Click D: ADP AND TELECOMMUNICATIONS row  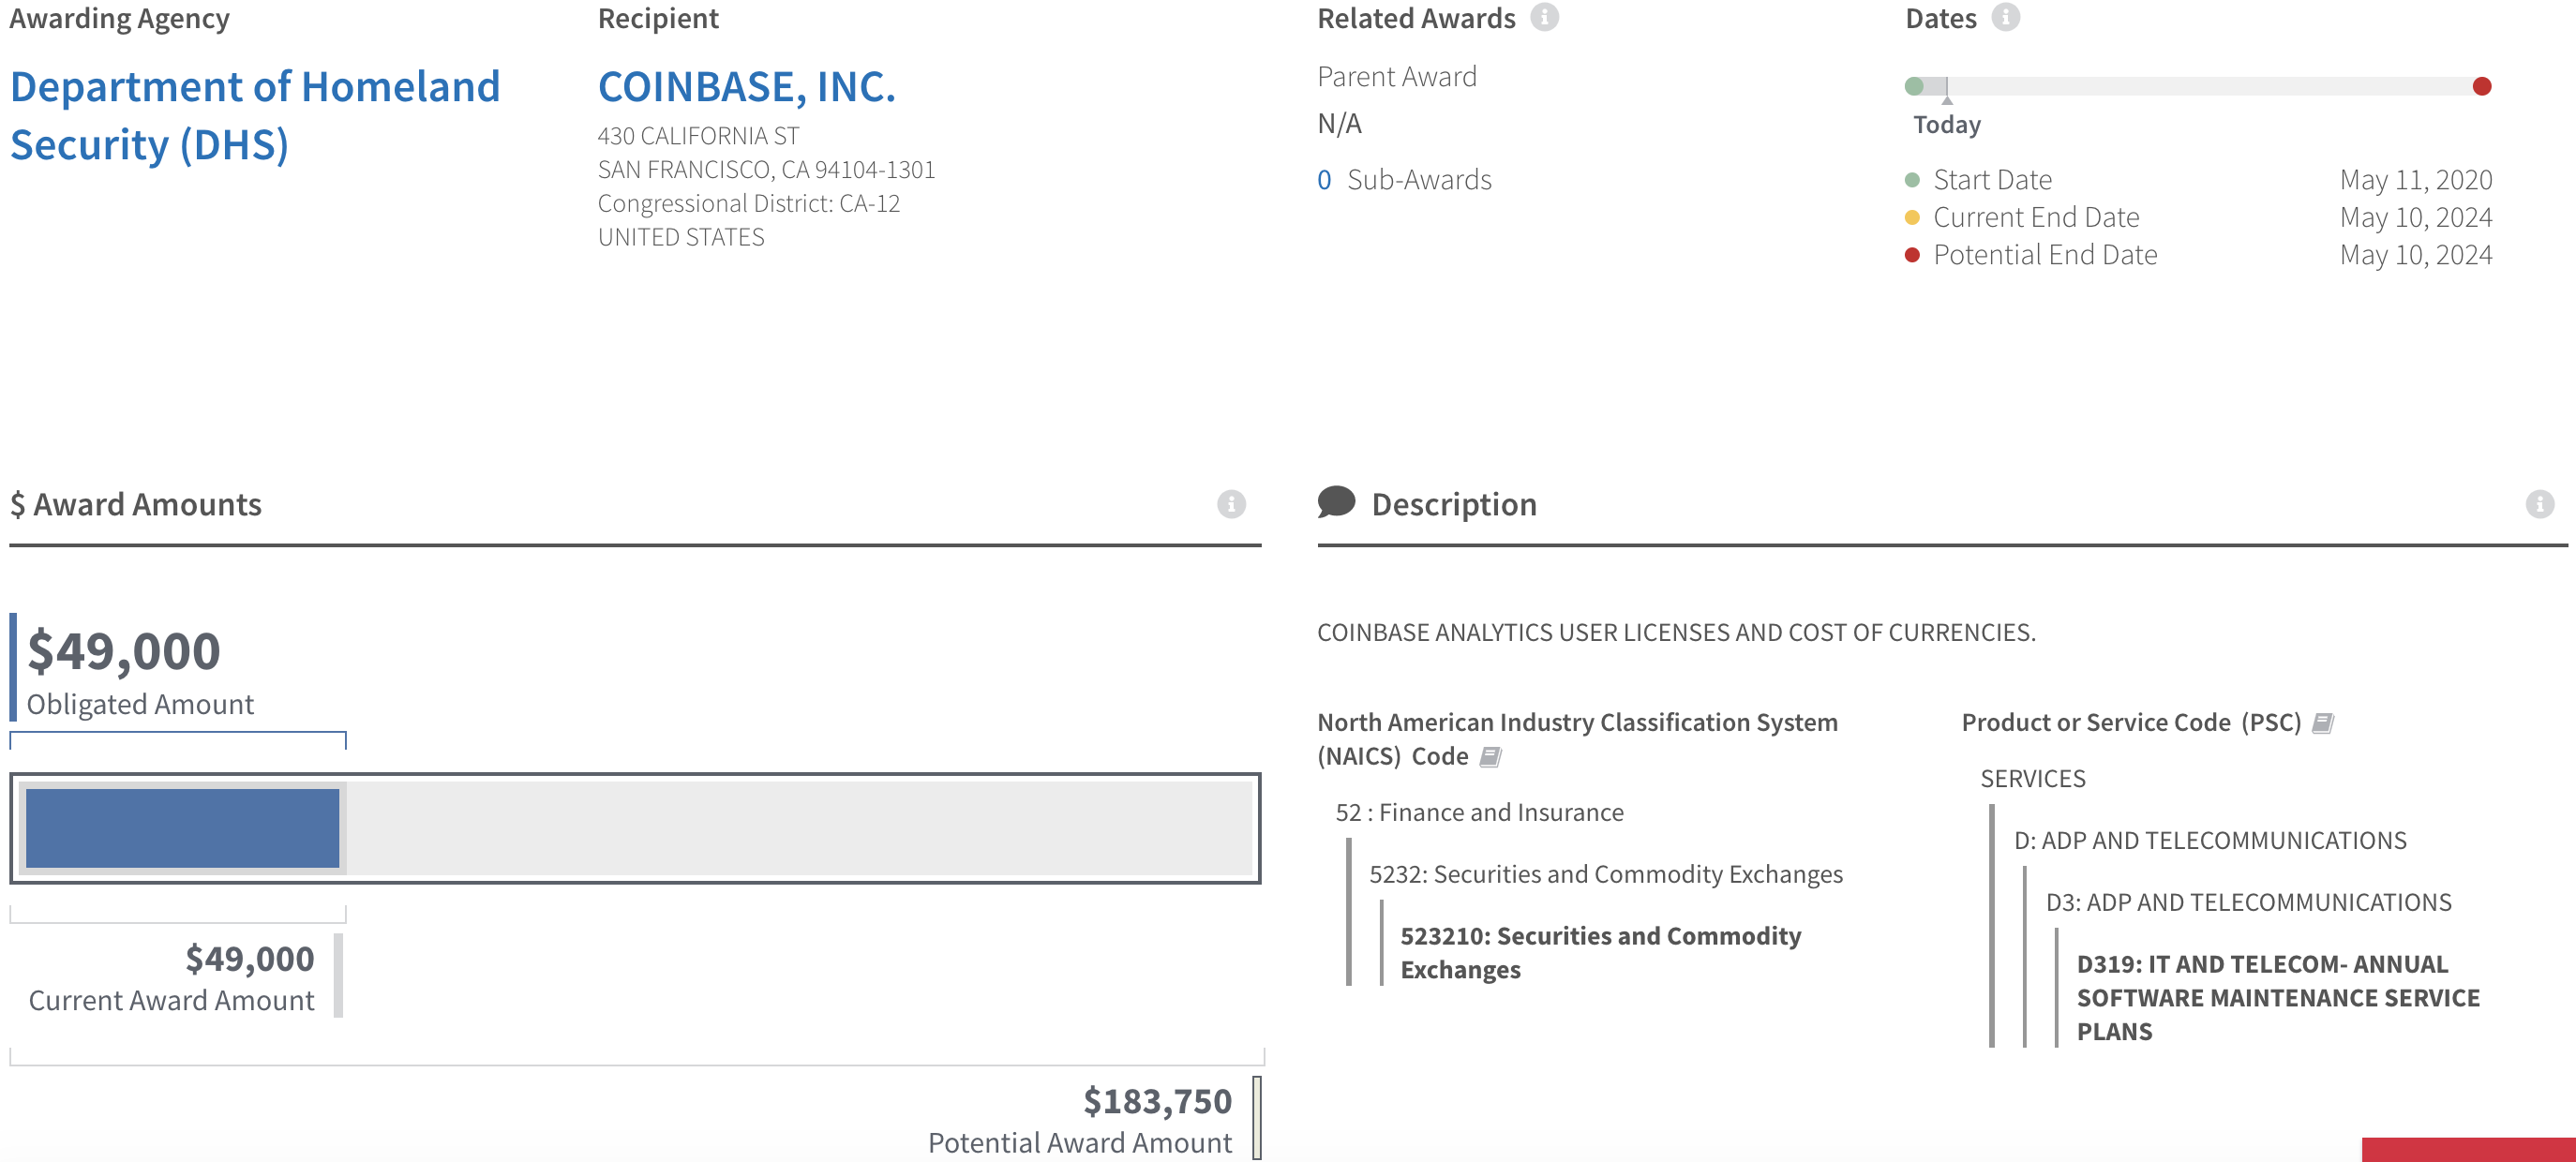point(2210,841)
